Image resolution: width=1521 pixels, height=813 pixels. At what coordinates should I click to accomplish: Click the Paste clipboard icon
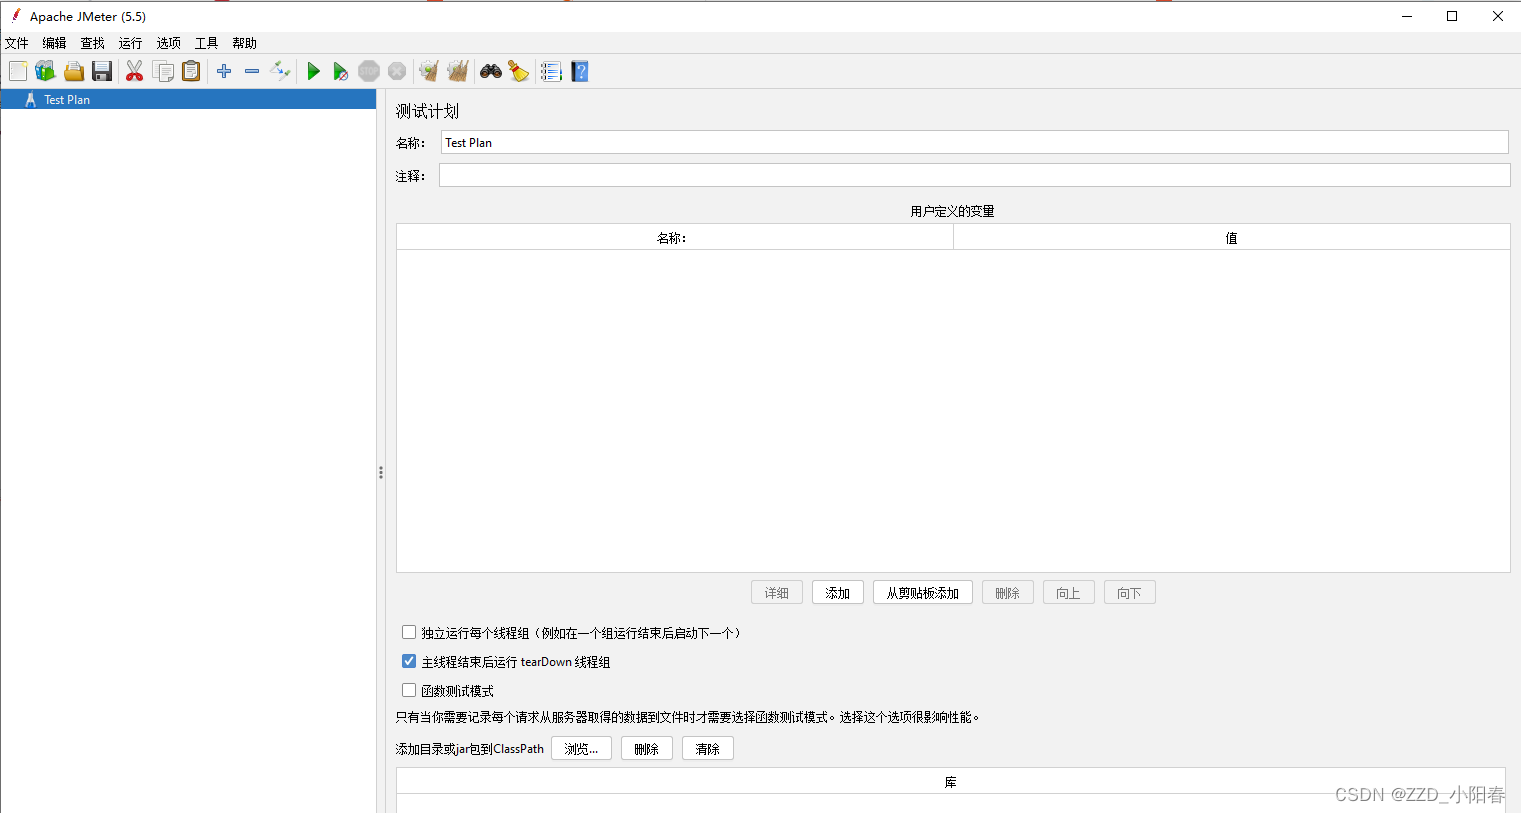191,71
